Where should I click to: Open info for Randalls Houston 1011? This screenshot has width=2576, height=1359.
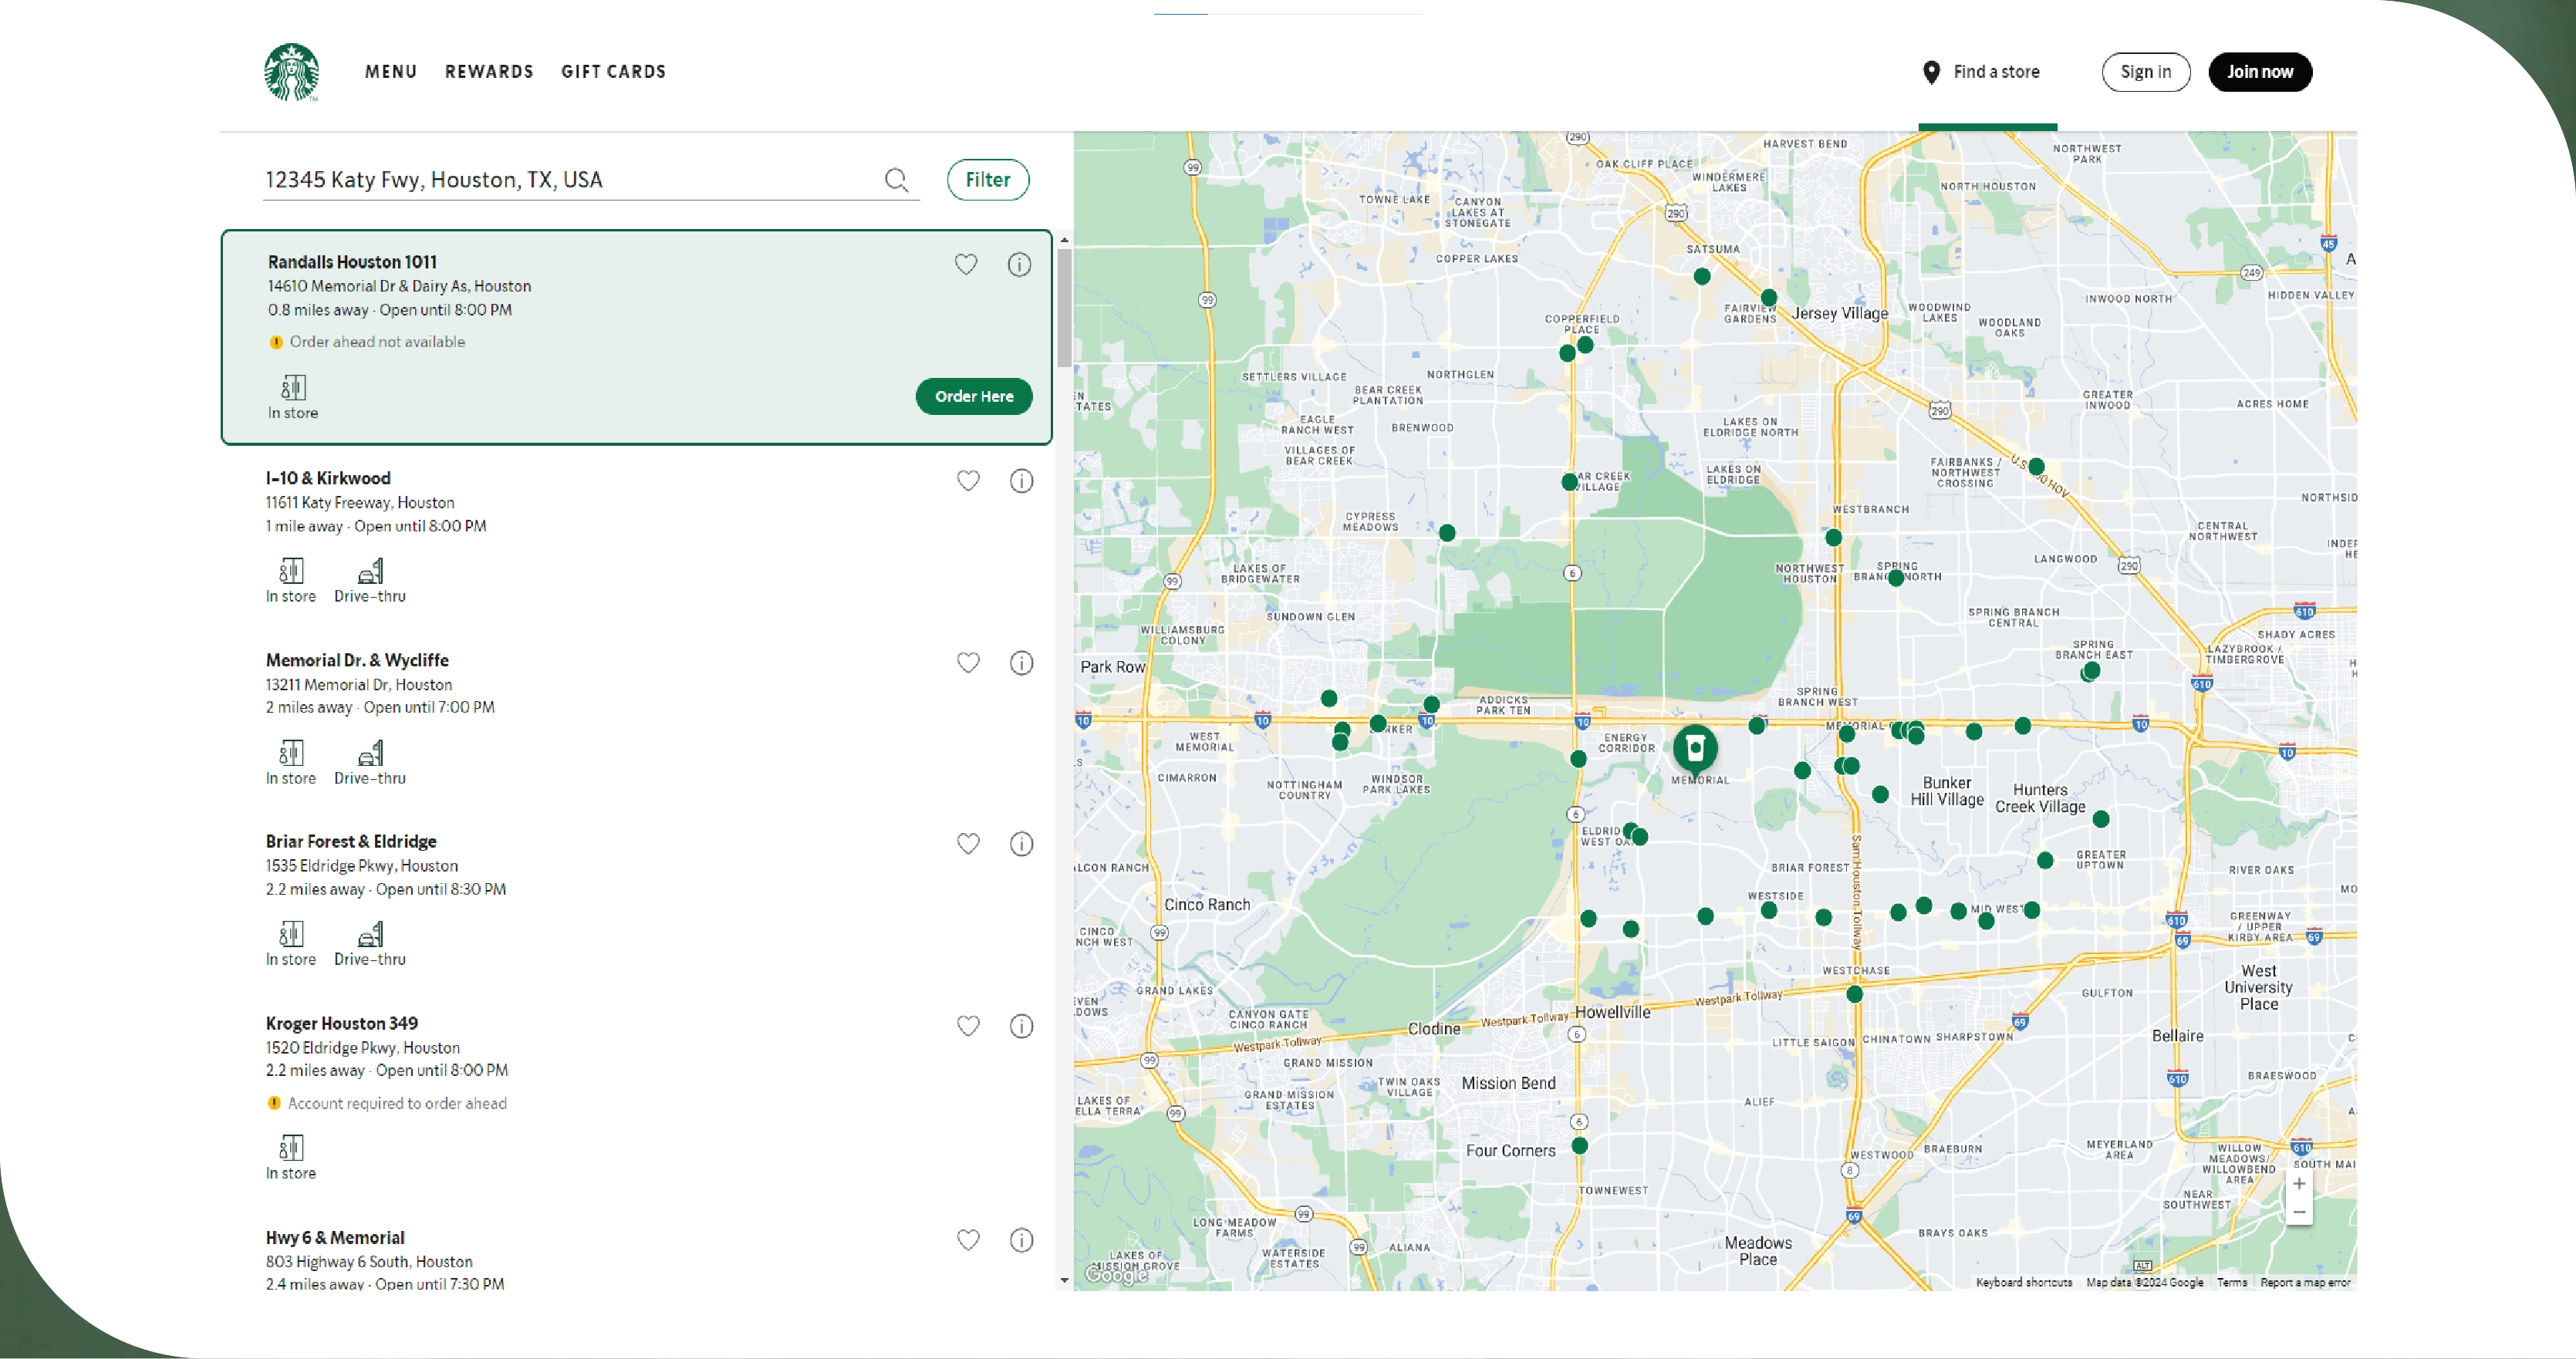1019,264
